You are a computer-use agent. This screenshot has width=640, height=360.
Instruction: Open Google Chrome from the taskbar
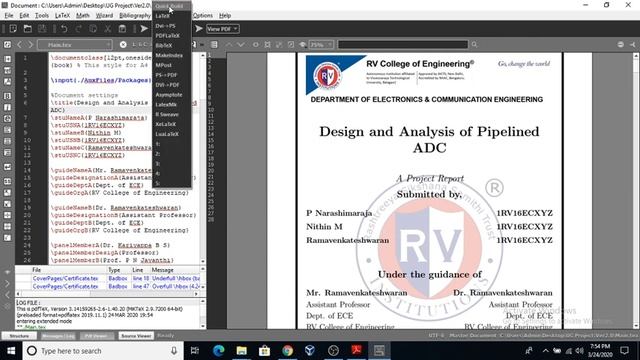[287, 351]
